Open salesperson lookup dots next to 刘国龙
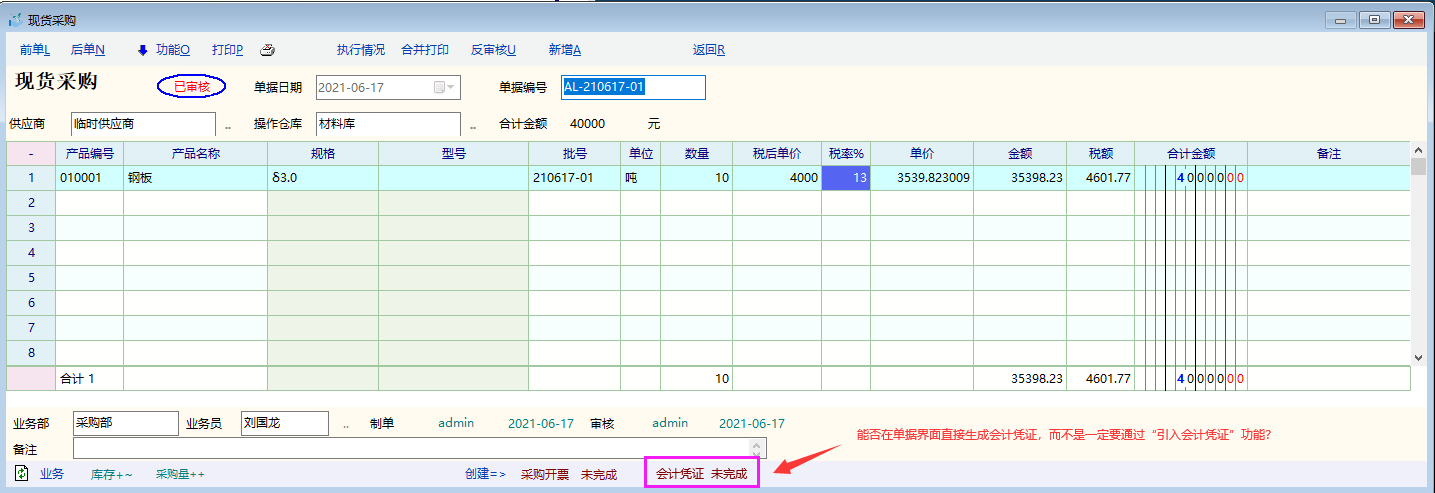Screen dimensions: 1435x493 346,424
